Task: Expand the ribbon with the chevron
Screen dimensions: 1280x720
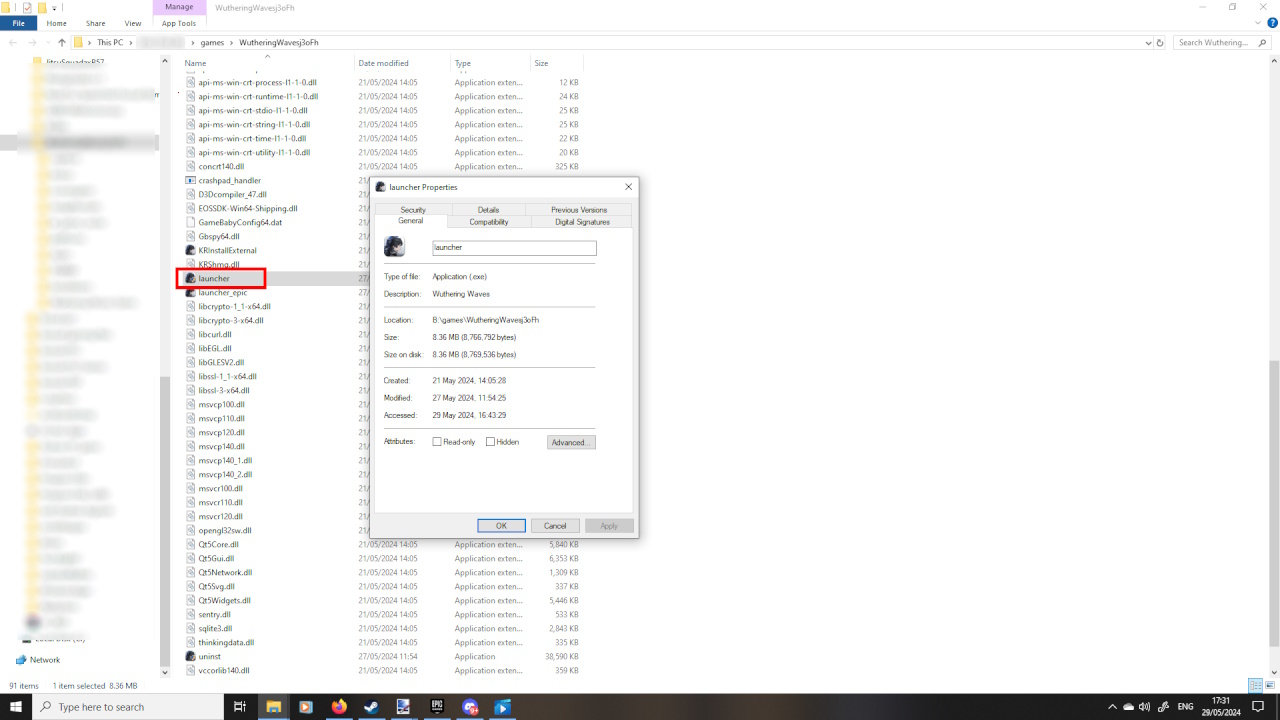Action: (x=1258, y=23)
